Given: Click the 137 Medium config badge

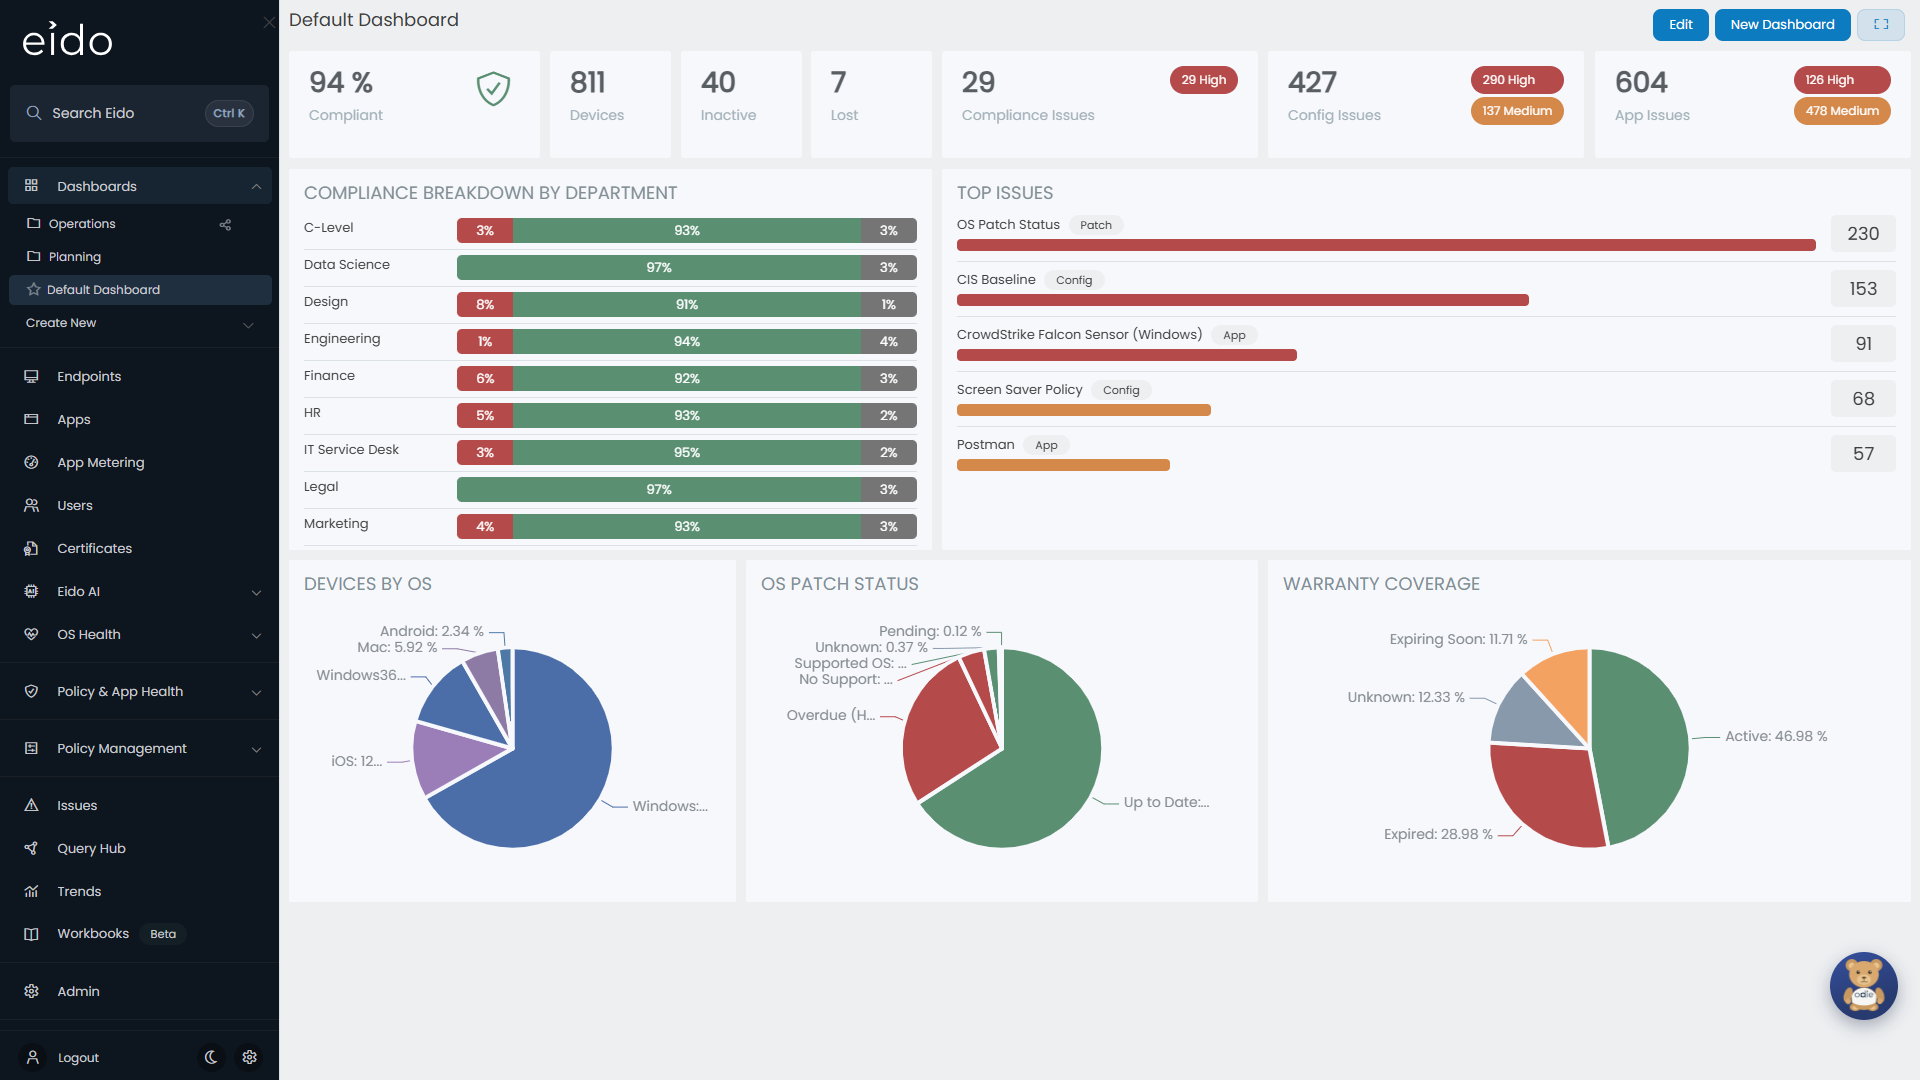Looking at the screenshot, I should click(1517, 111).
